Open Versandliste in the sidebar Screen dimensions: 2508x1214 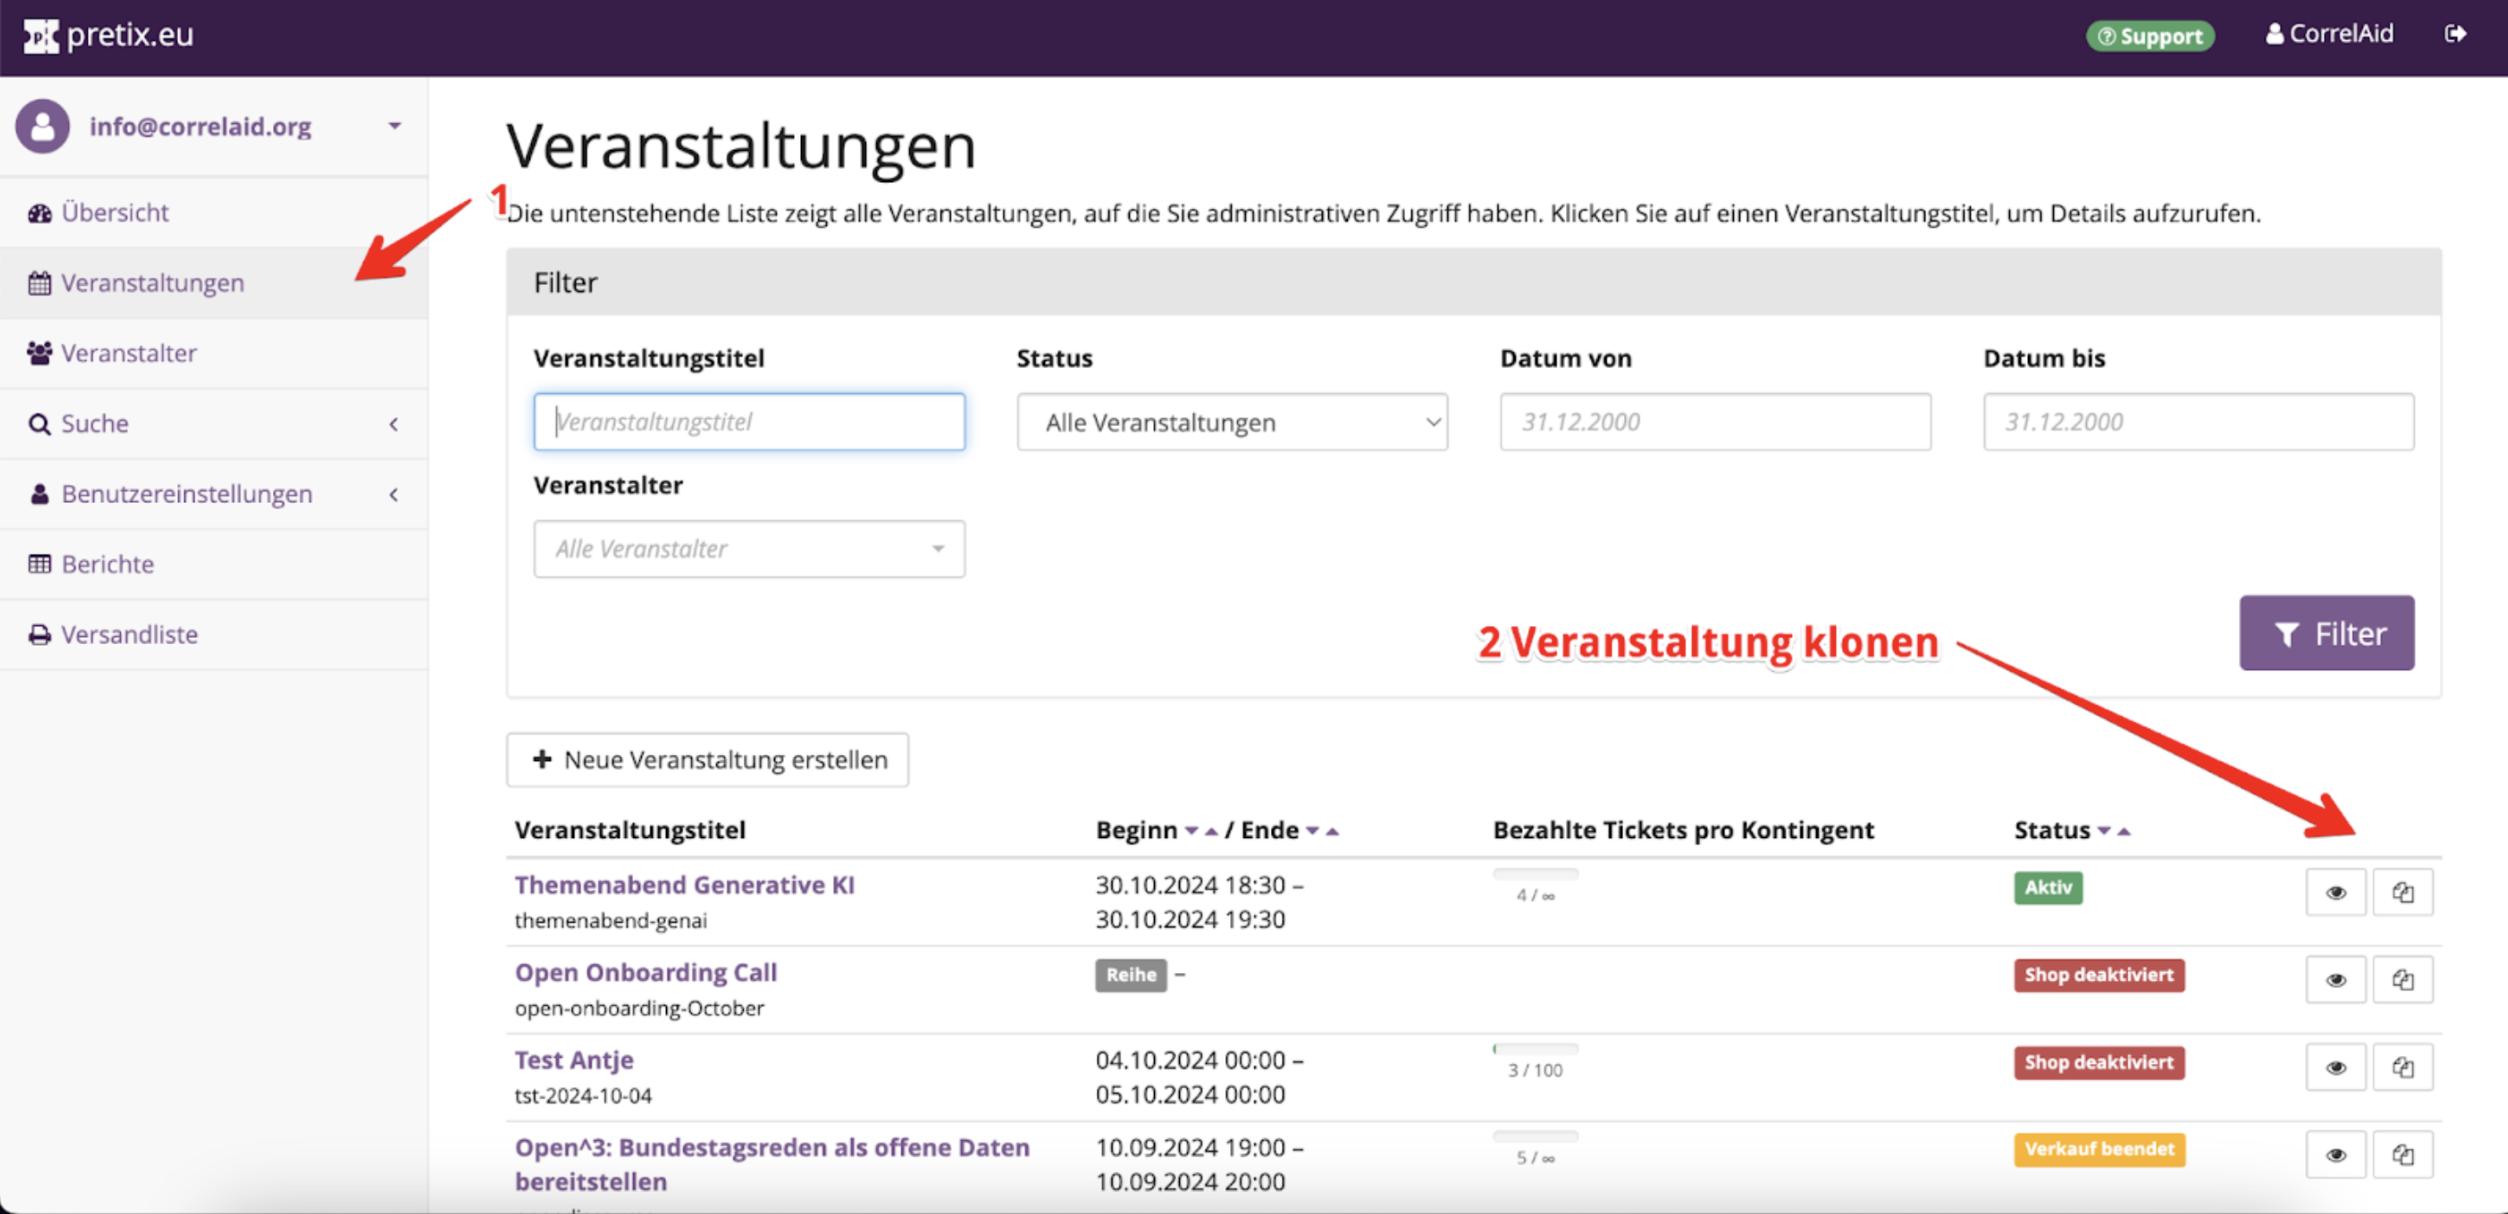pos(129,634)
